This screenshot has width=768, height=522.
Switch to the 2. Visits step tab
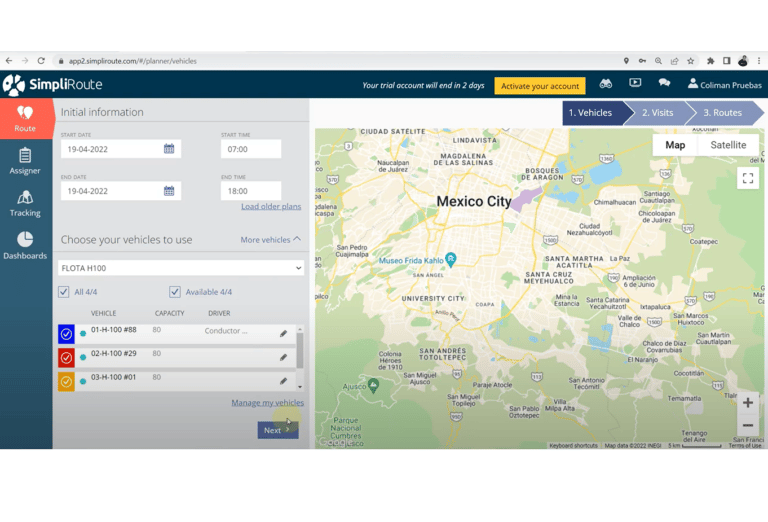point(657,113)
